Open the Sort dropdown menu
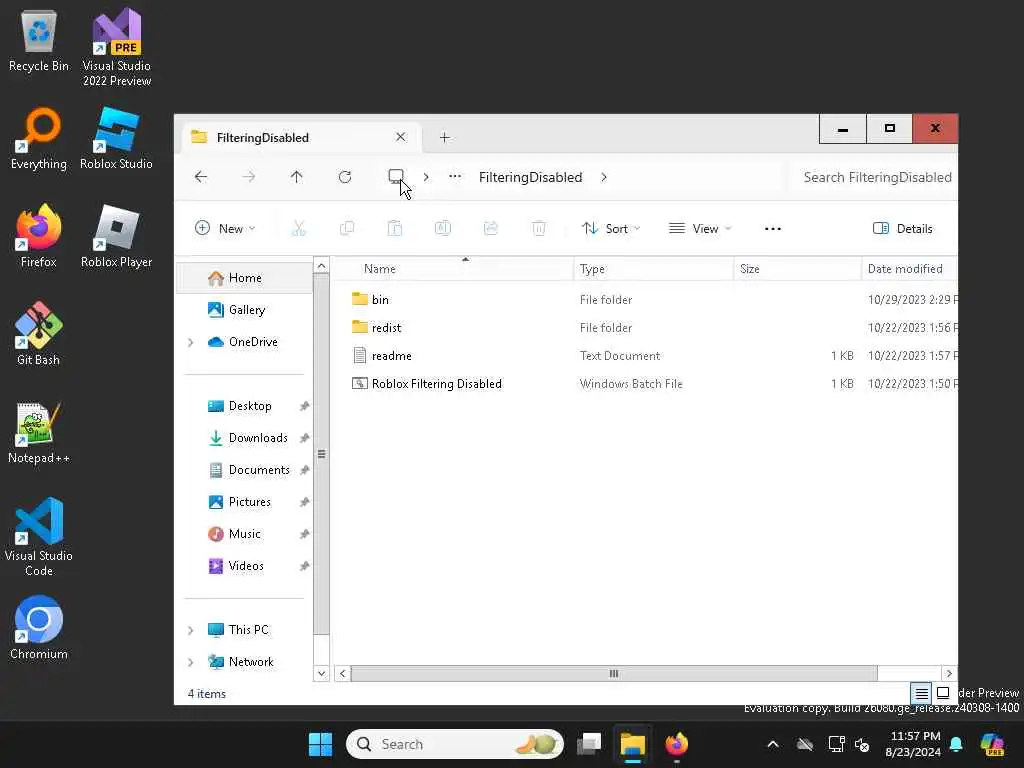 pyautogui.click(x=611, y=229)
